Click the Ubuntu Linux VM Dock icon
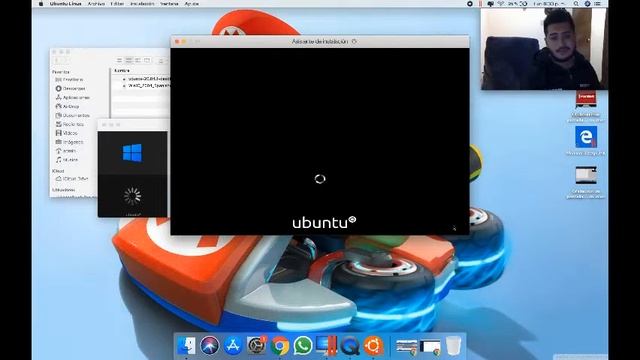This screenshot has height=360, width=640. [x=373, y=346]
